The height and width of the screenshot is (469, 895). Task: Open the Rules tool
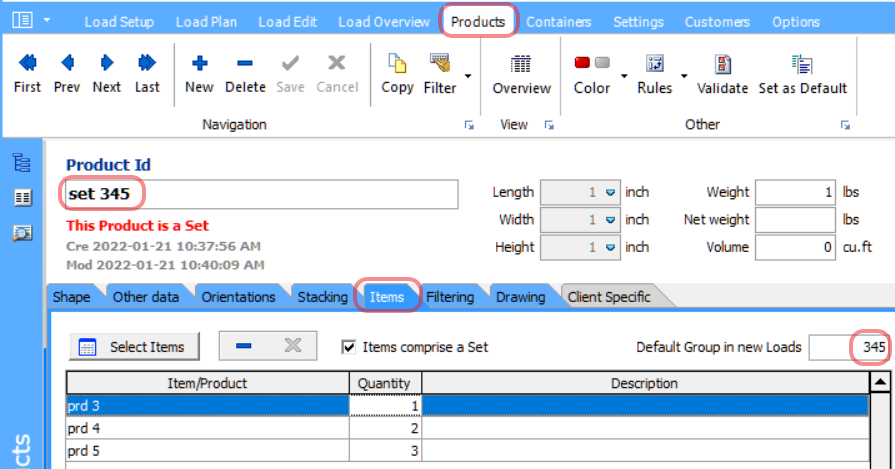655,73
